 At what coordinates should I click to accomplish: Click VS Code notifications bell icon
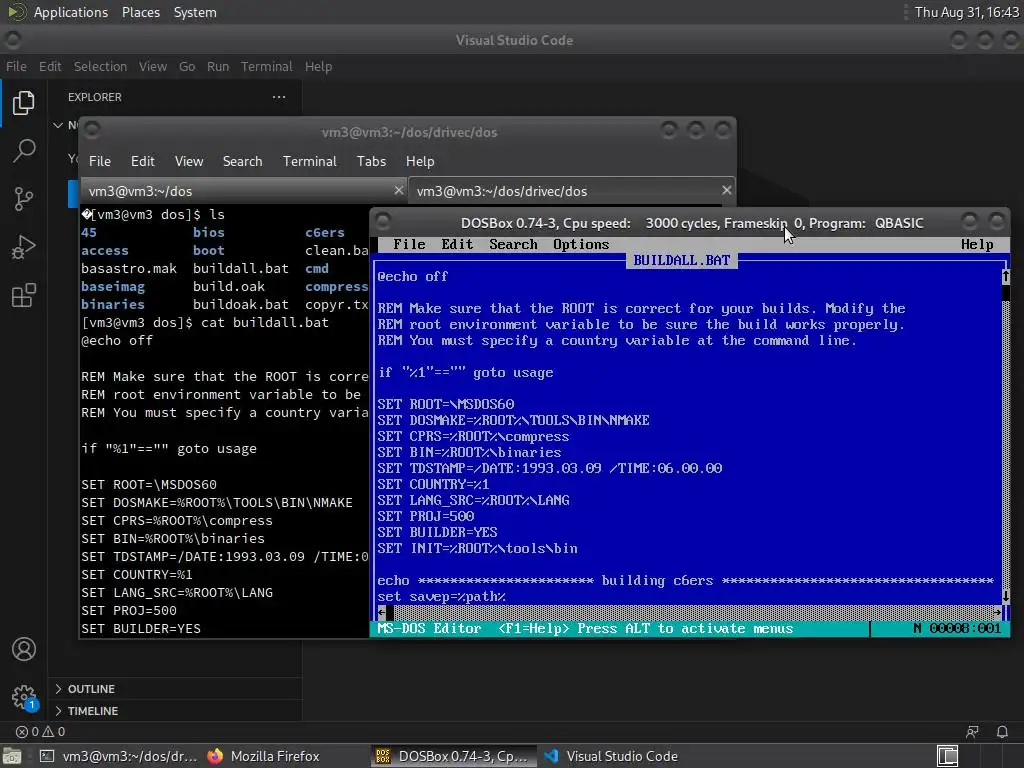(x=1002, y=731)
